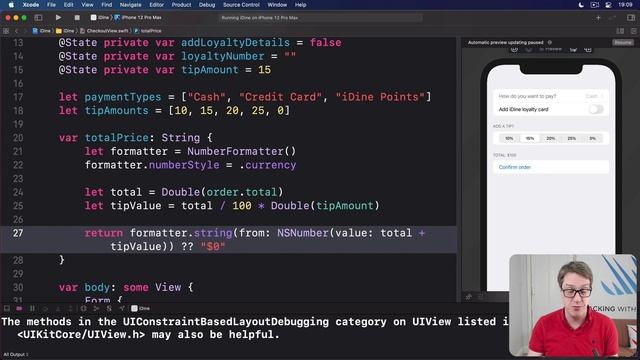Open Debug View Hierarchy
This screenshot has width=640, height=360.
pos(83,308)
